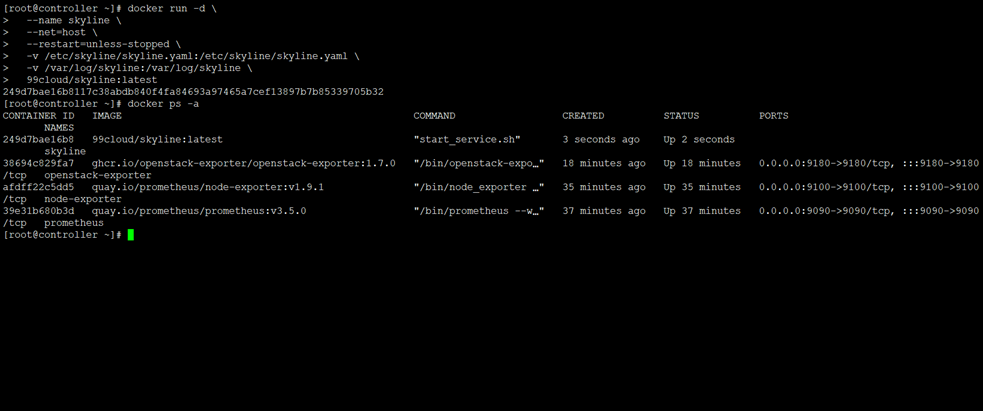Viewport: 983px width, 411px height.
Task: Click the CONTAINER ID column header
Action: pos(38,116)
